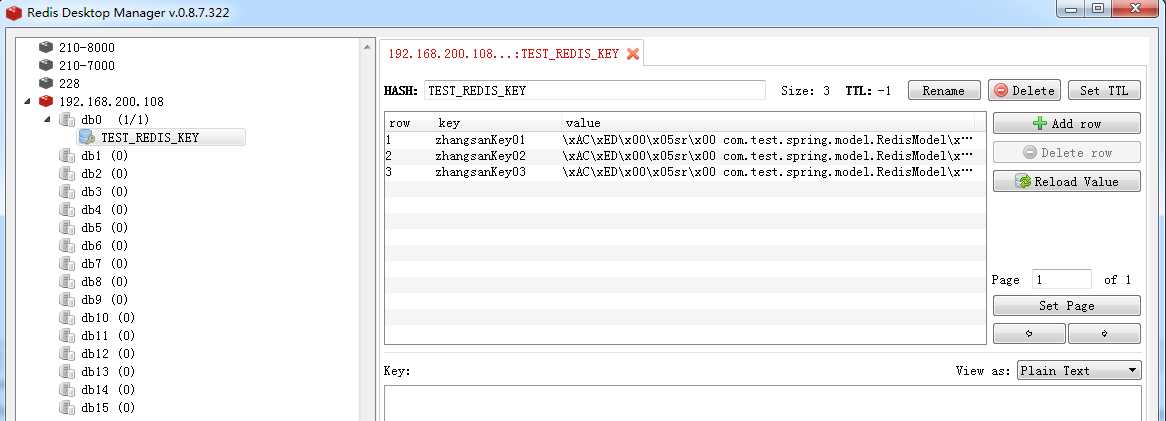Delete the hash key
This screenshot has height=421, width=1166.
1023,90
